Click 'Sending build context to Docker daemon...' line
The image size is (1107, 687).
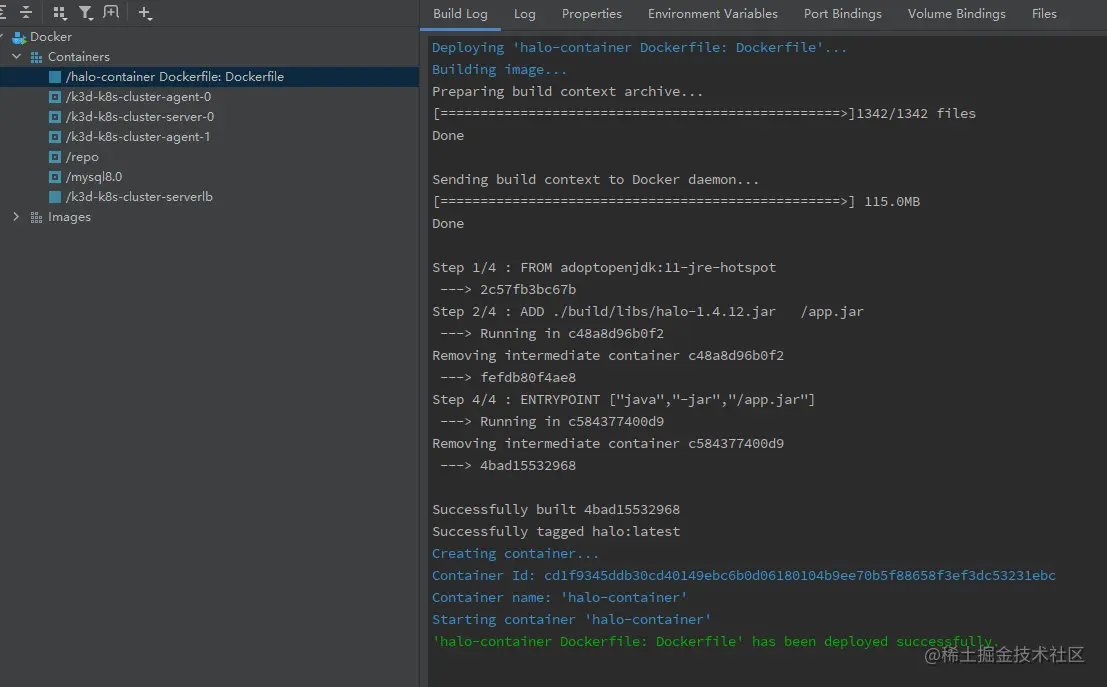coord(595,179)
